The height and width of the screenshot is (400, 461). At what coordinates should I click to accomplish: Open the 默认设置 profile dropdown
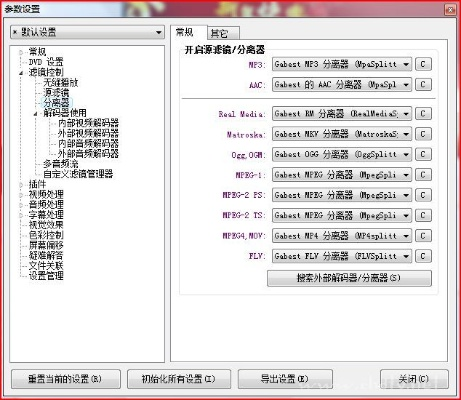point(87,32)
